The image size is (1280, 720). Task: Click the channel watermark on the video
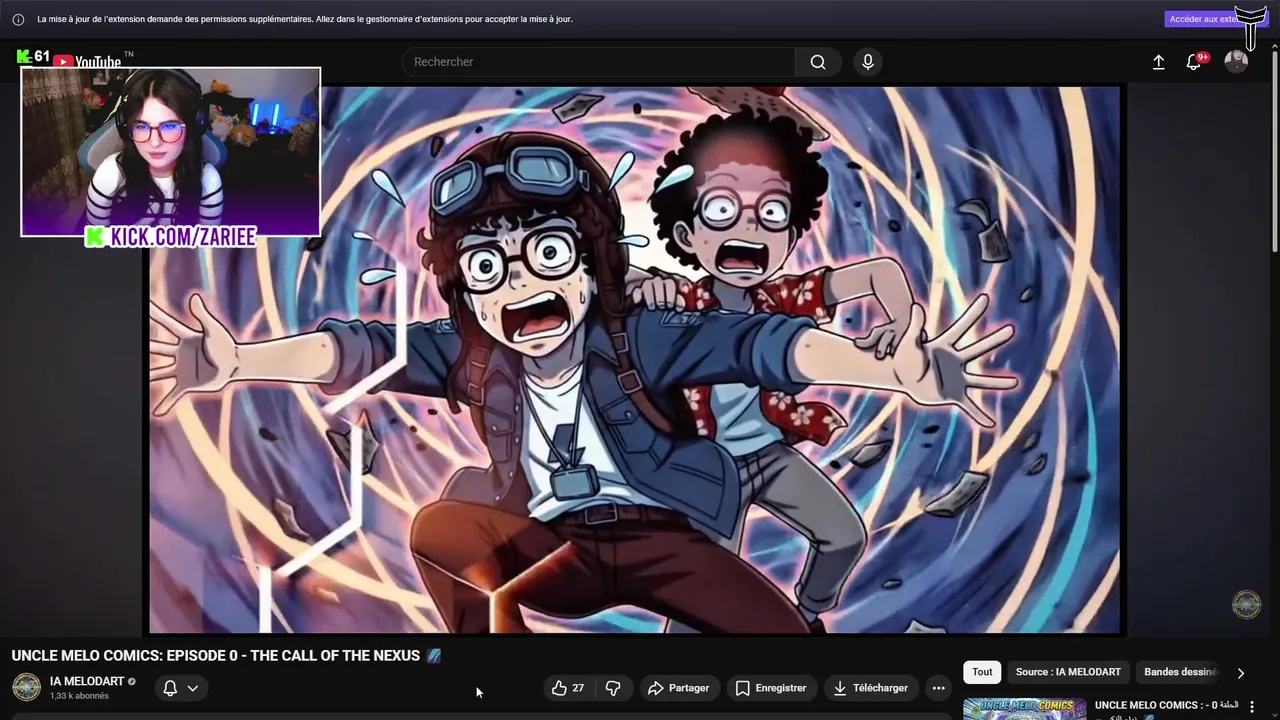click(x=1246, y=604)
